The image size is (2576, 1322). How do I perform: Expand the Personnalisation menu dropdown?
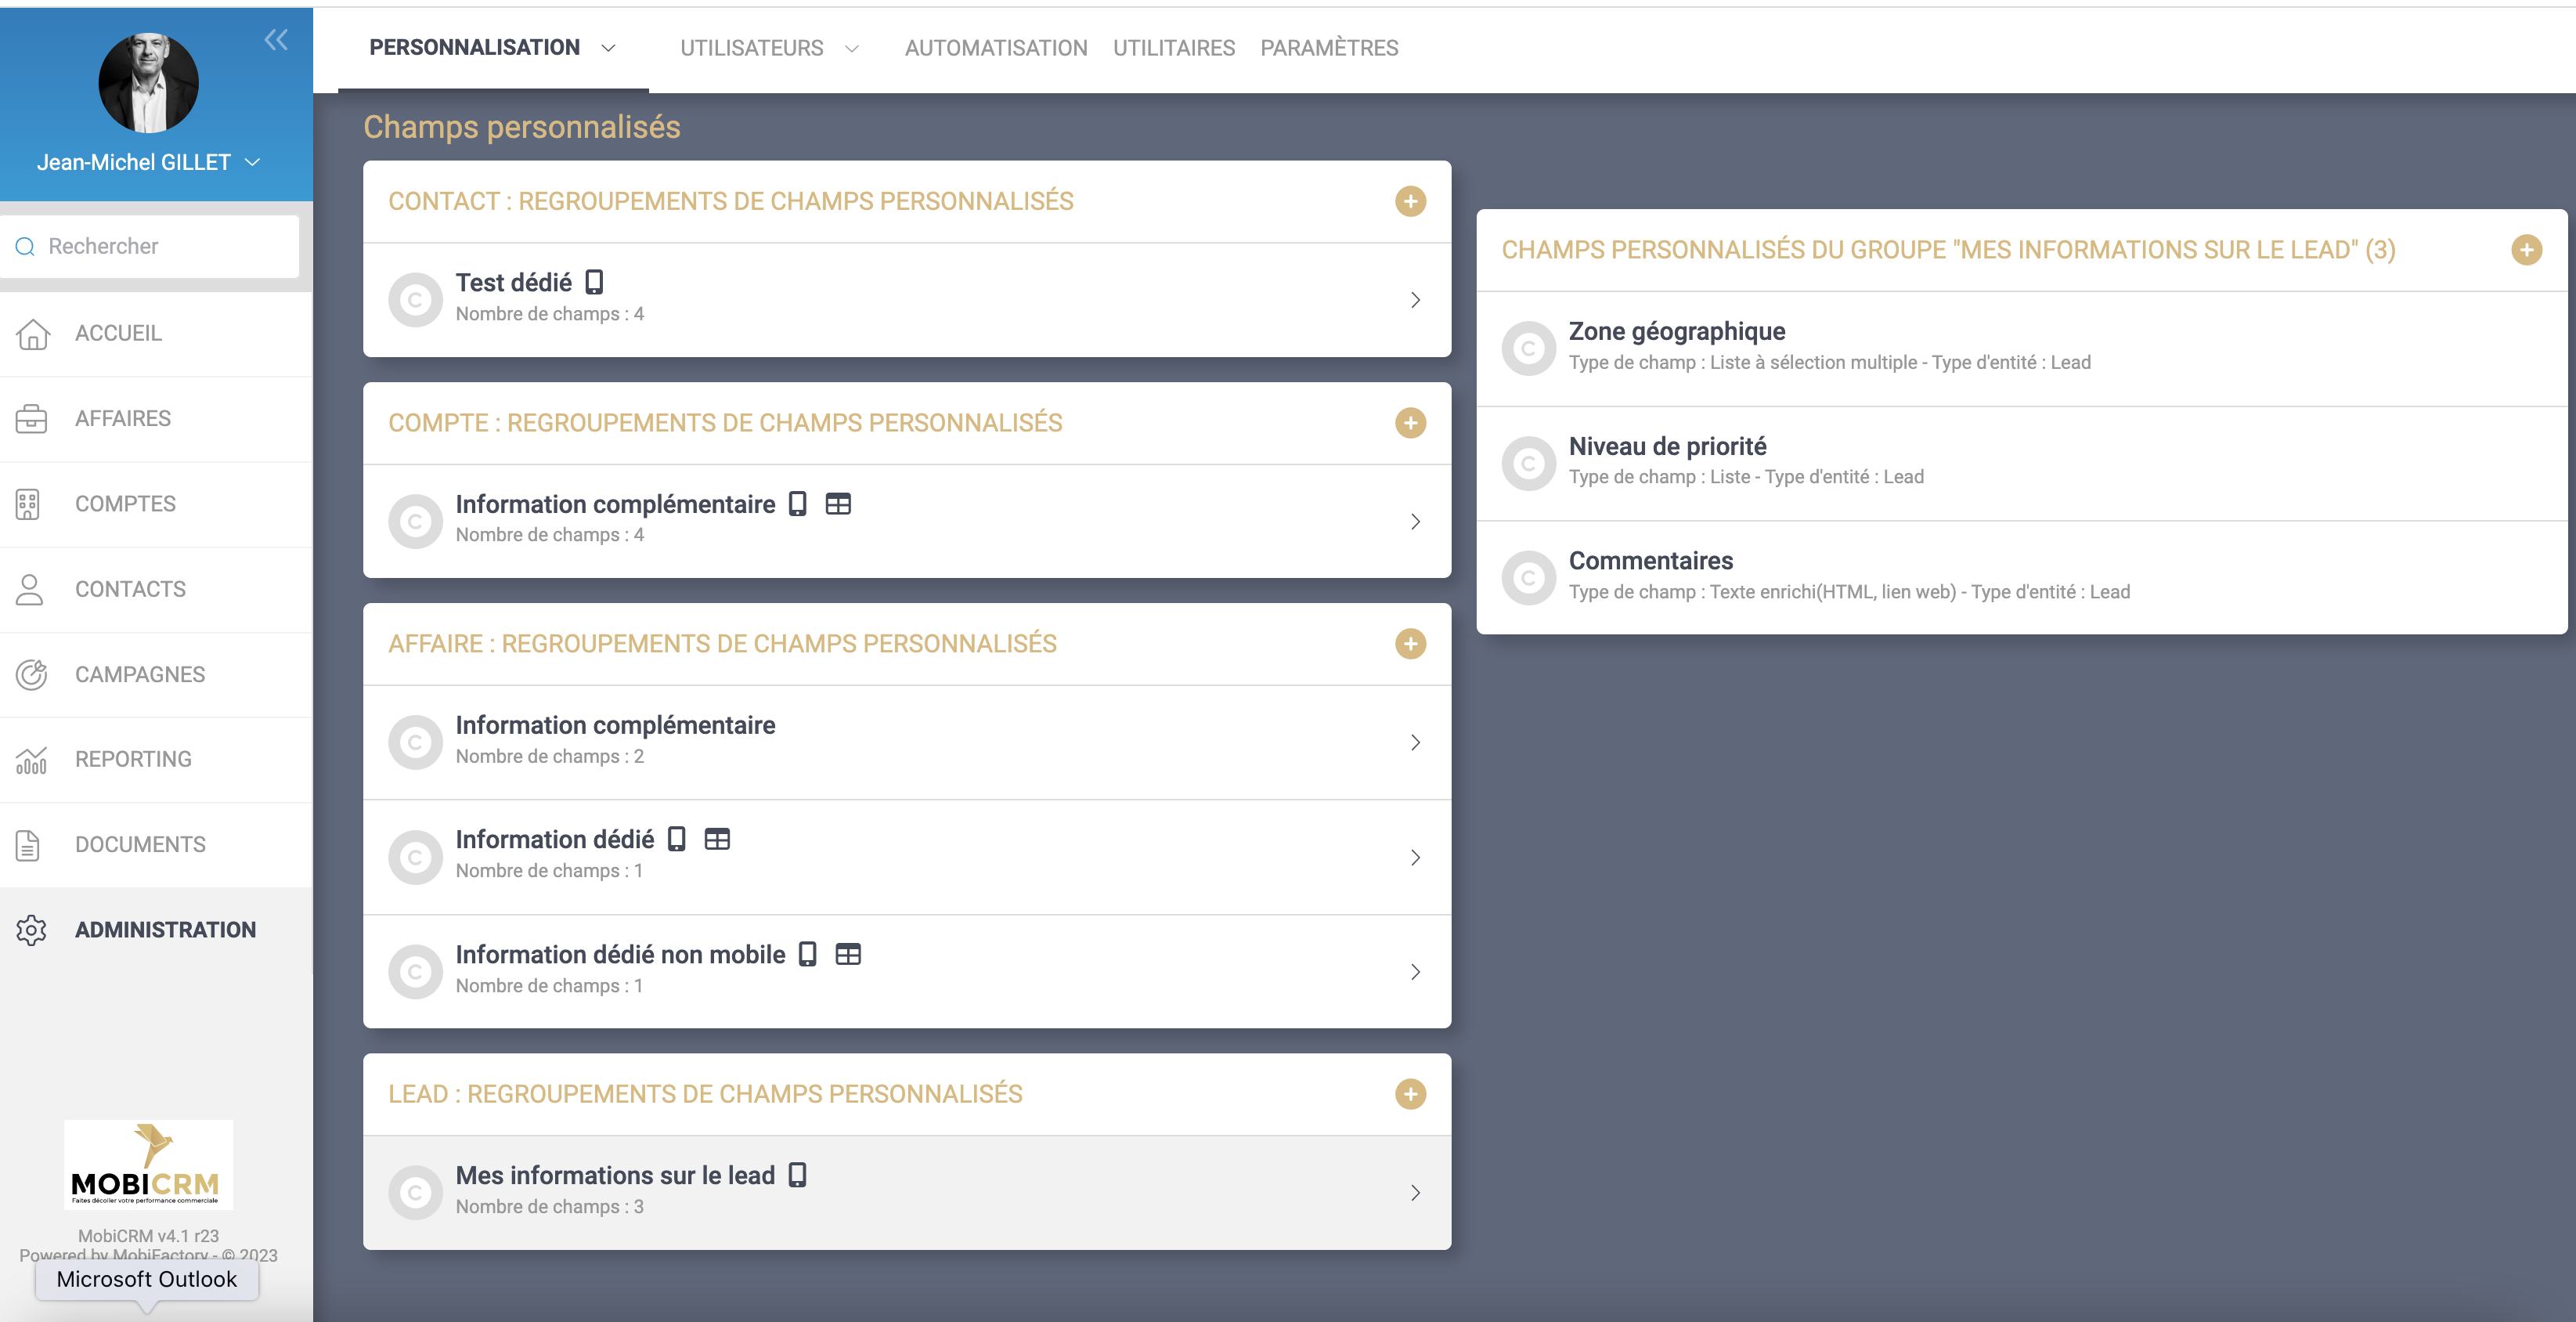click(608, 48)
